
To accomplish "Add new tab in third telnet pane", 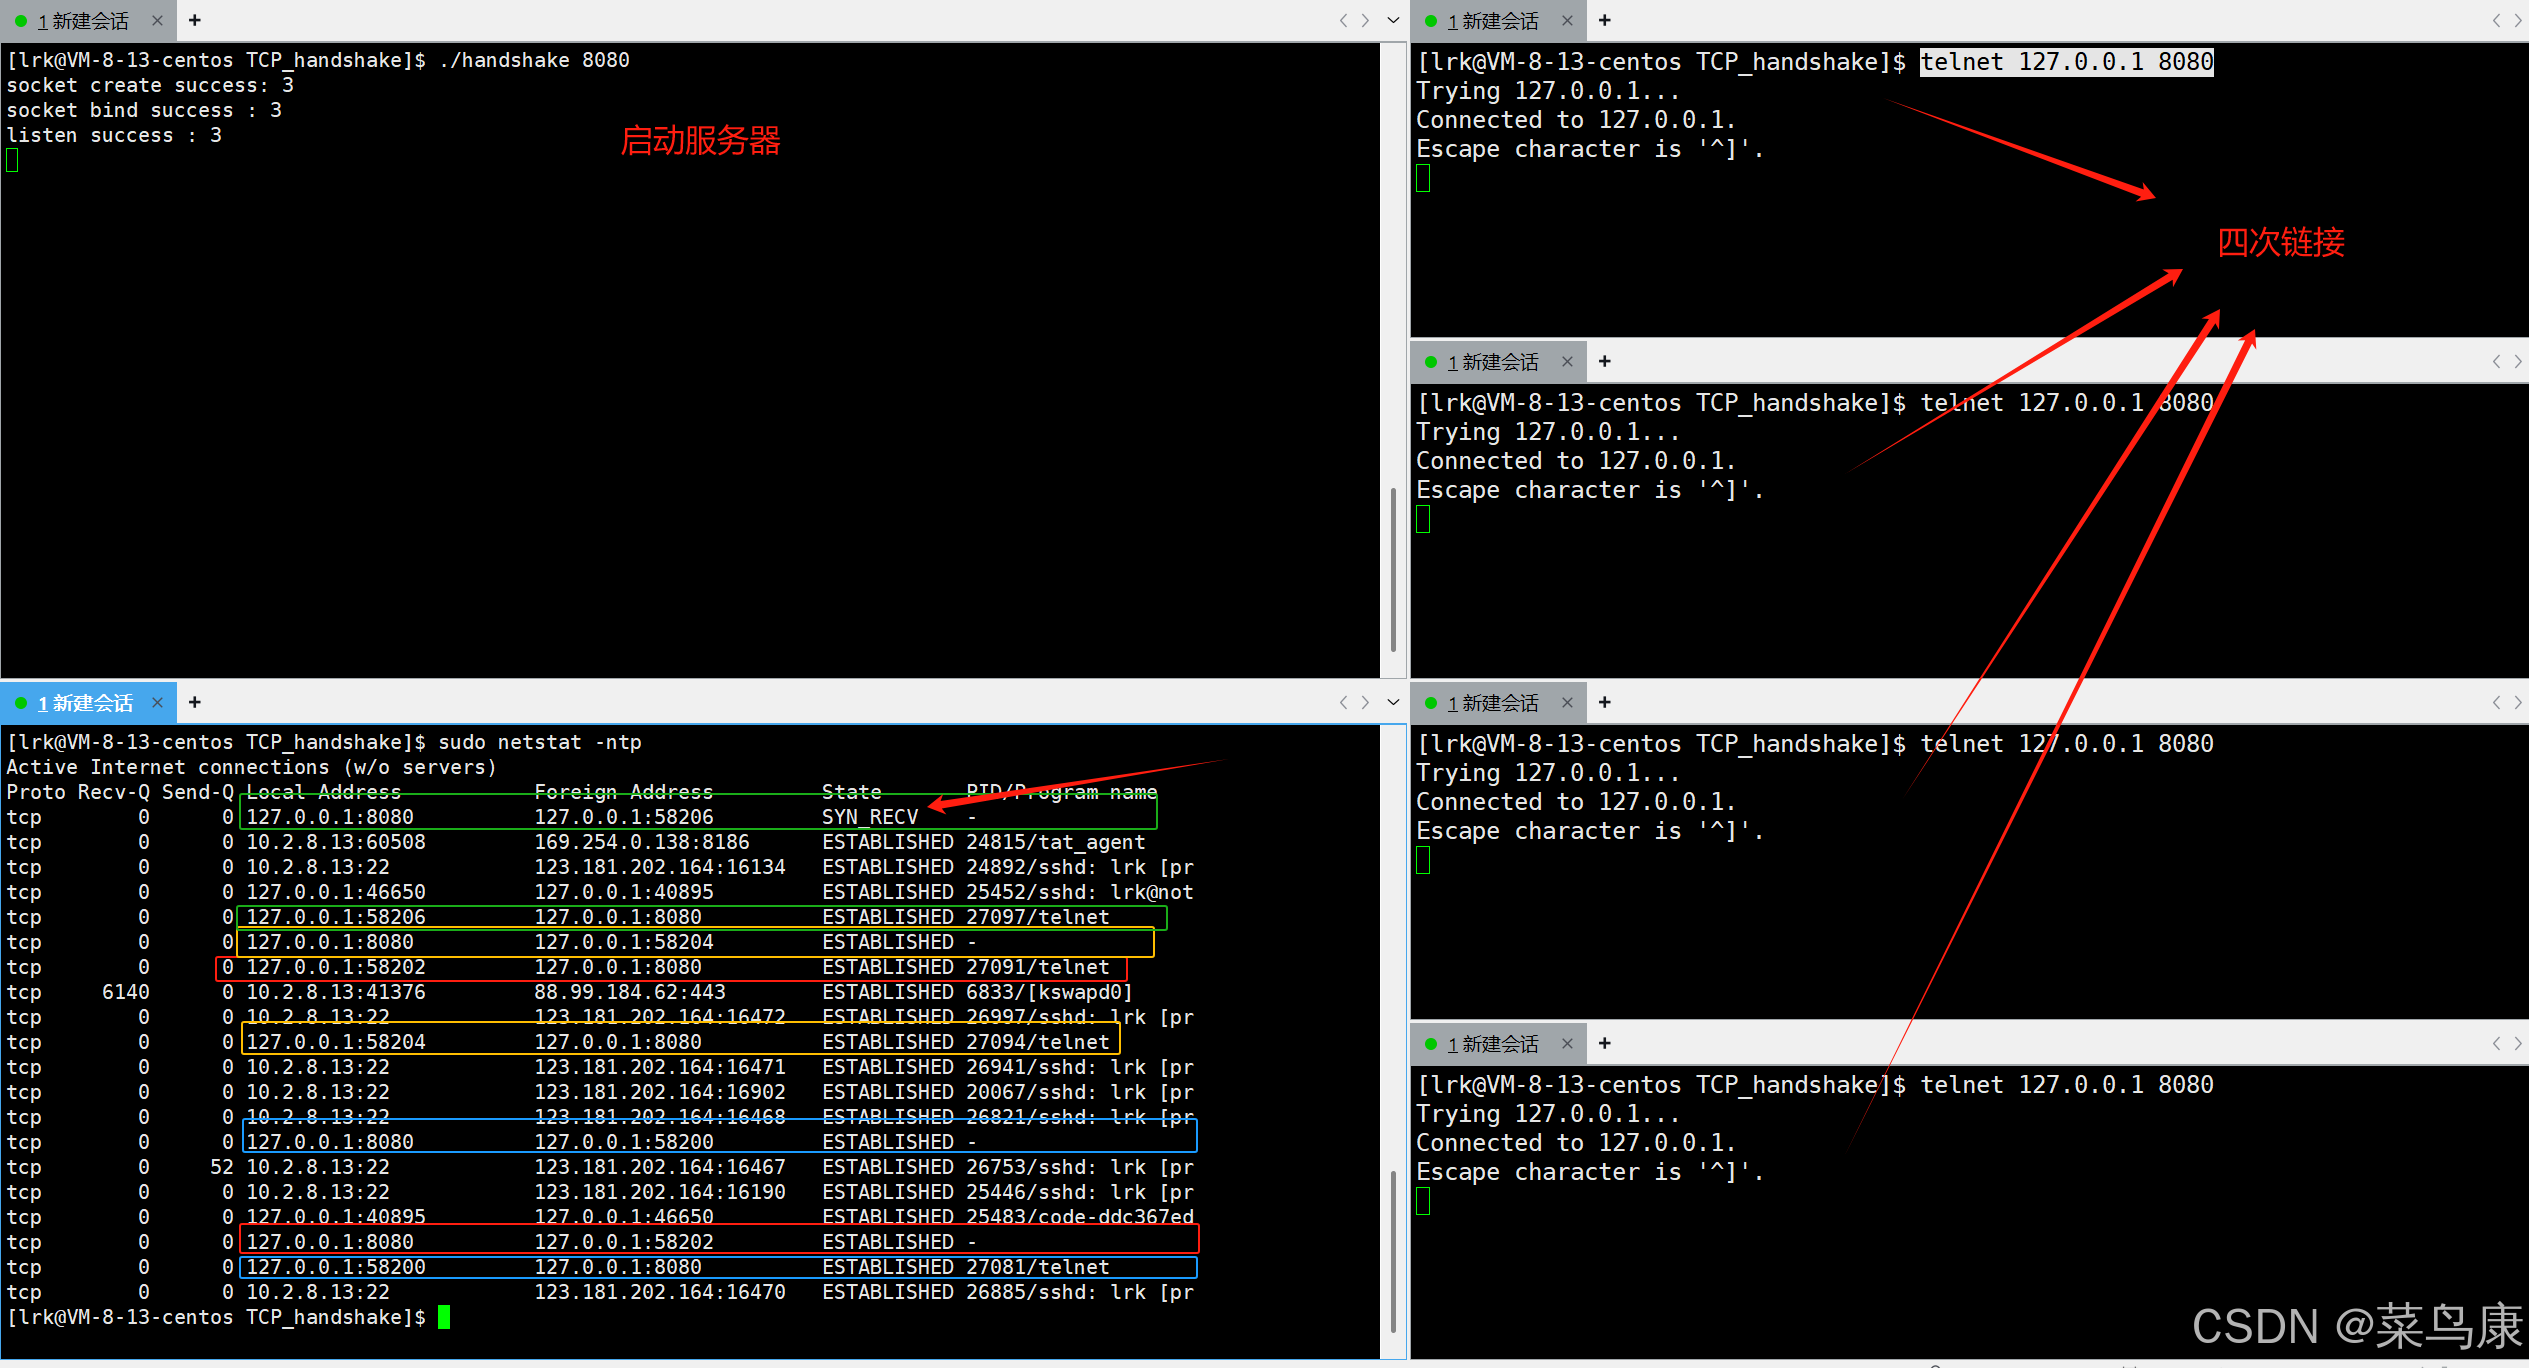I will coord(1605,702).
